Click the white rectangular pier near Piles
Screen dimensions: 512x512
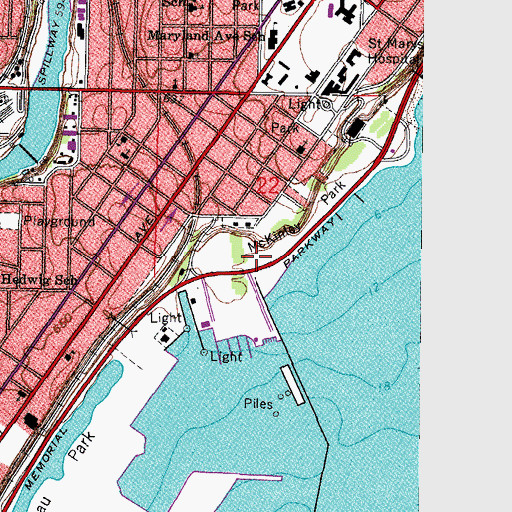293,385
